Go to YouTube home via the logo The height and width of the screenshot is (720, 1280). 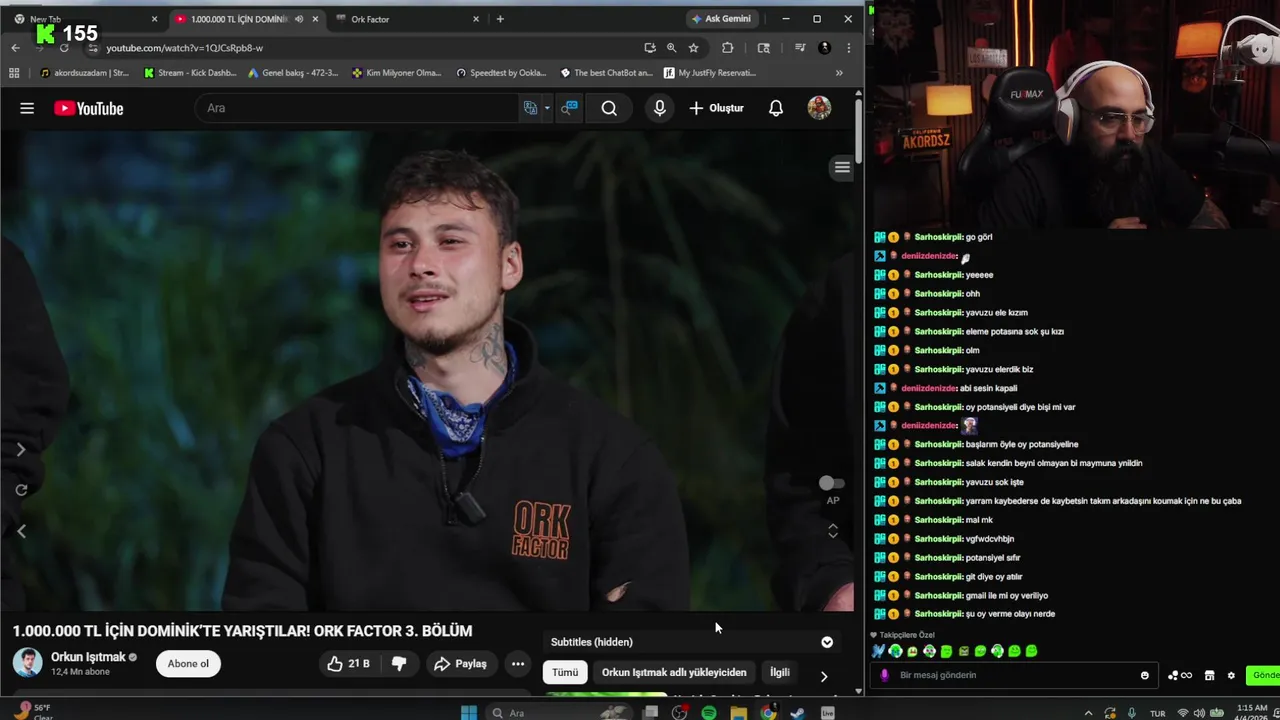point(89,108)
